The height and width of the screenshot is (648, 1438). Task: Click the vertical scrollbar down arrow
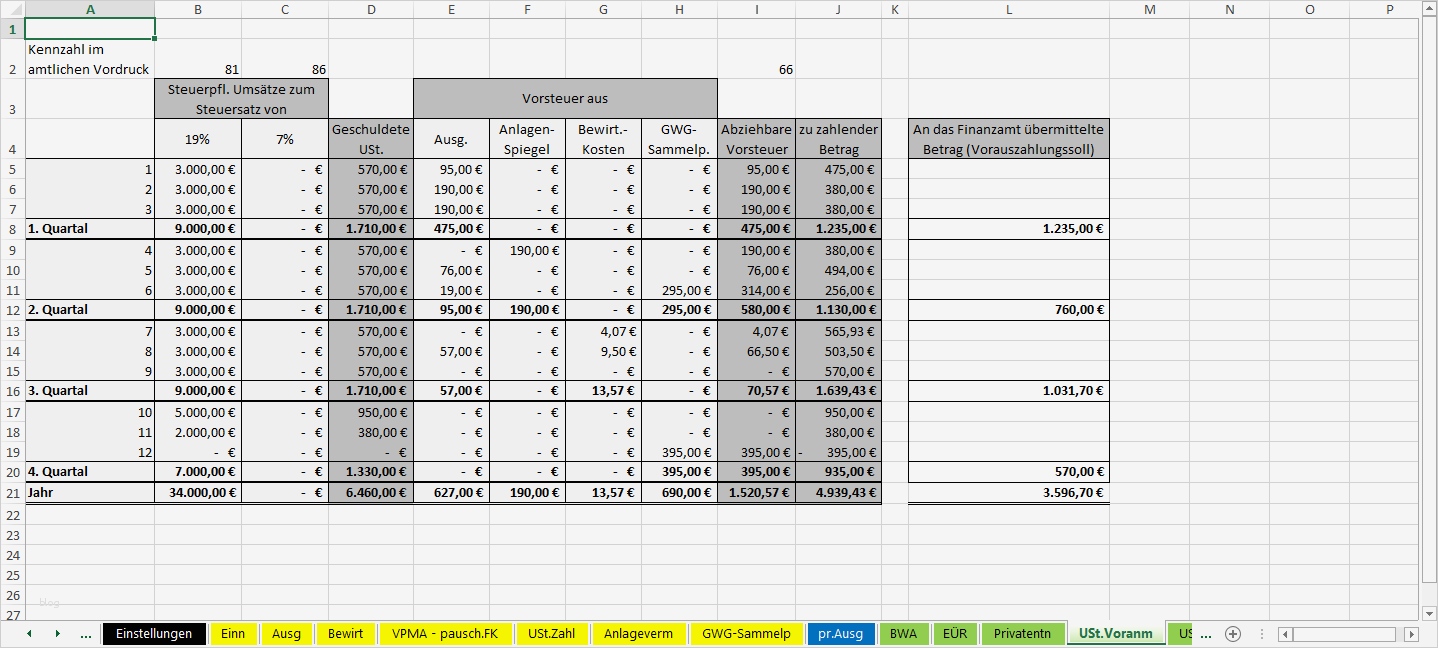tap(1429, 611)
